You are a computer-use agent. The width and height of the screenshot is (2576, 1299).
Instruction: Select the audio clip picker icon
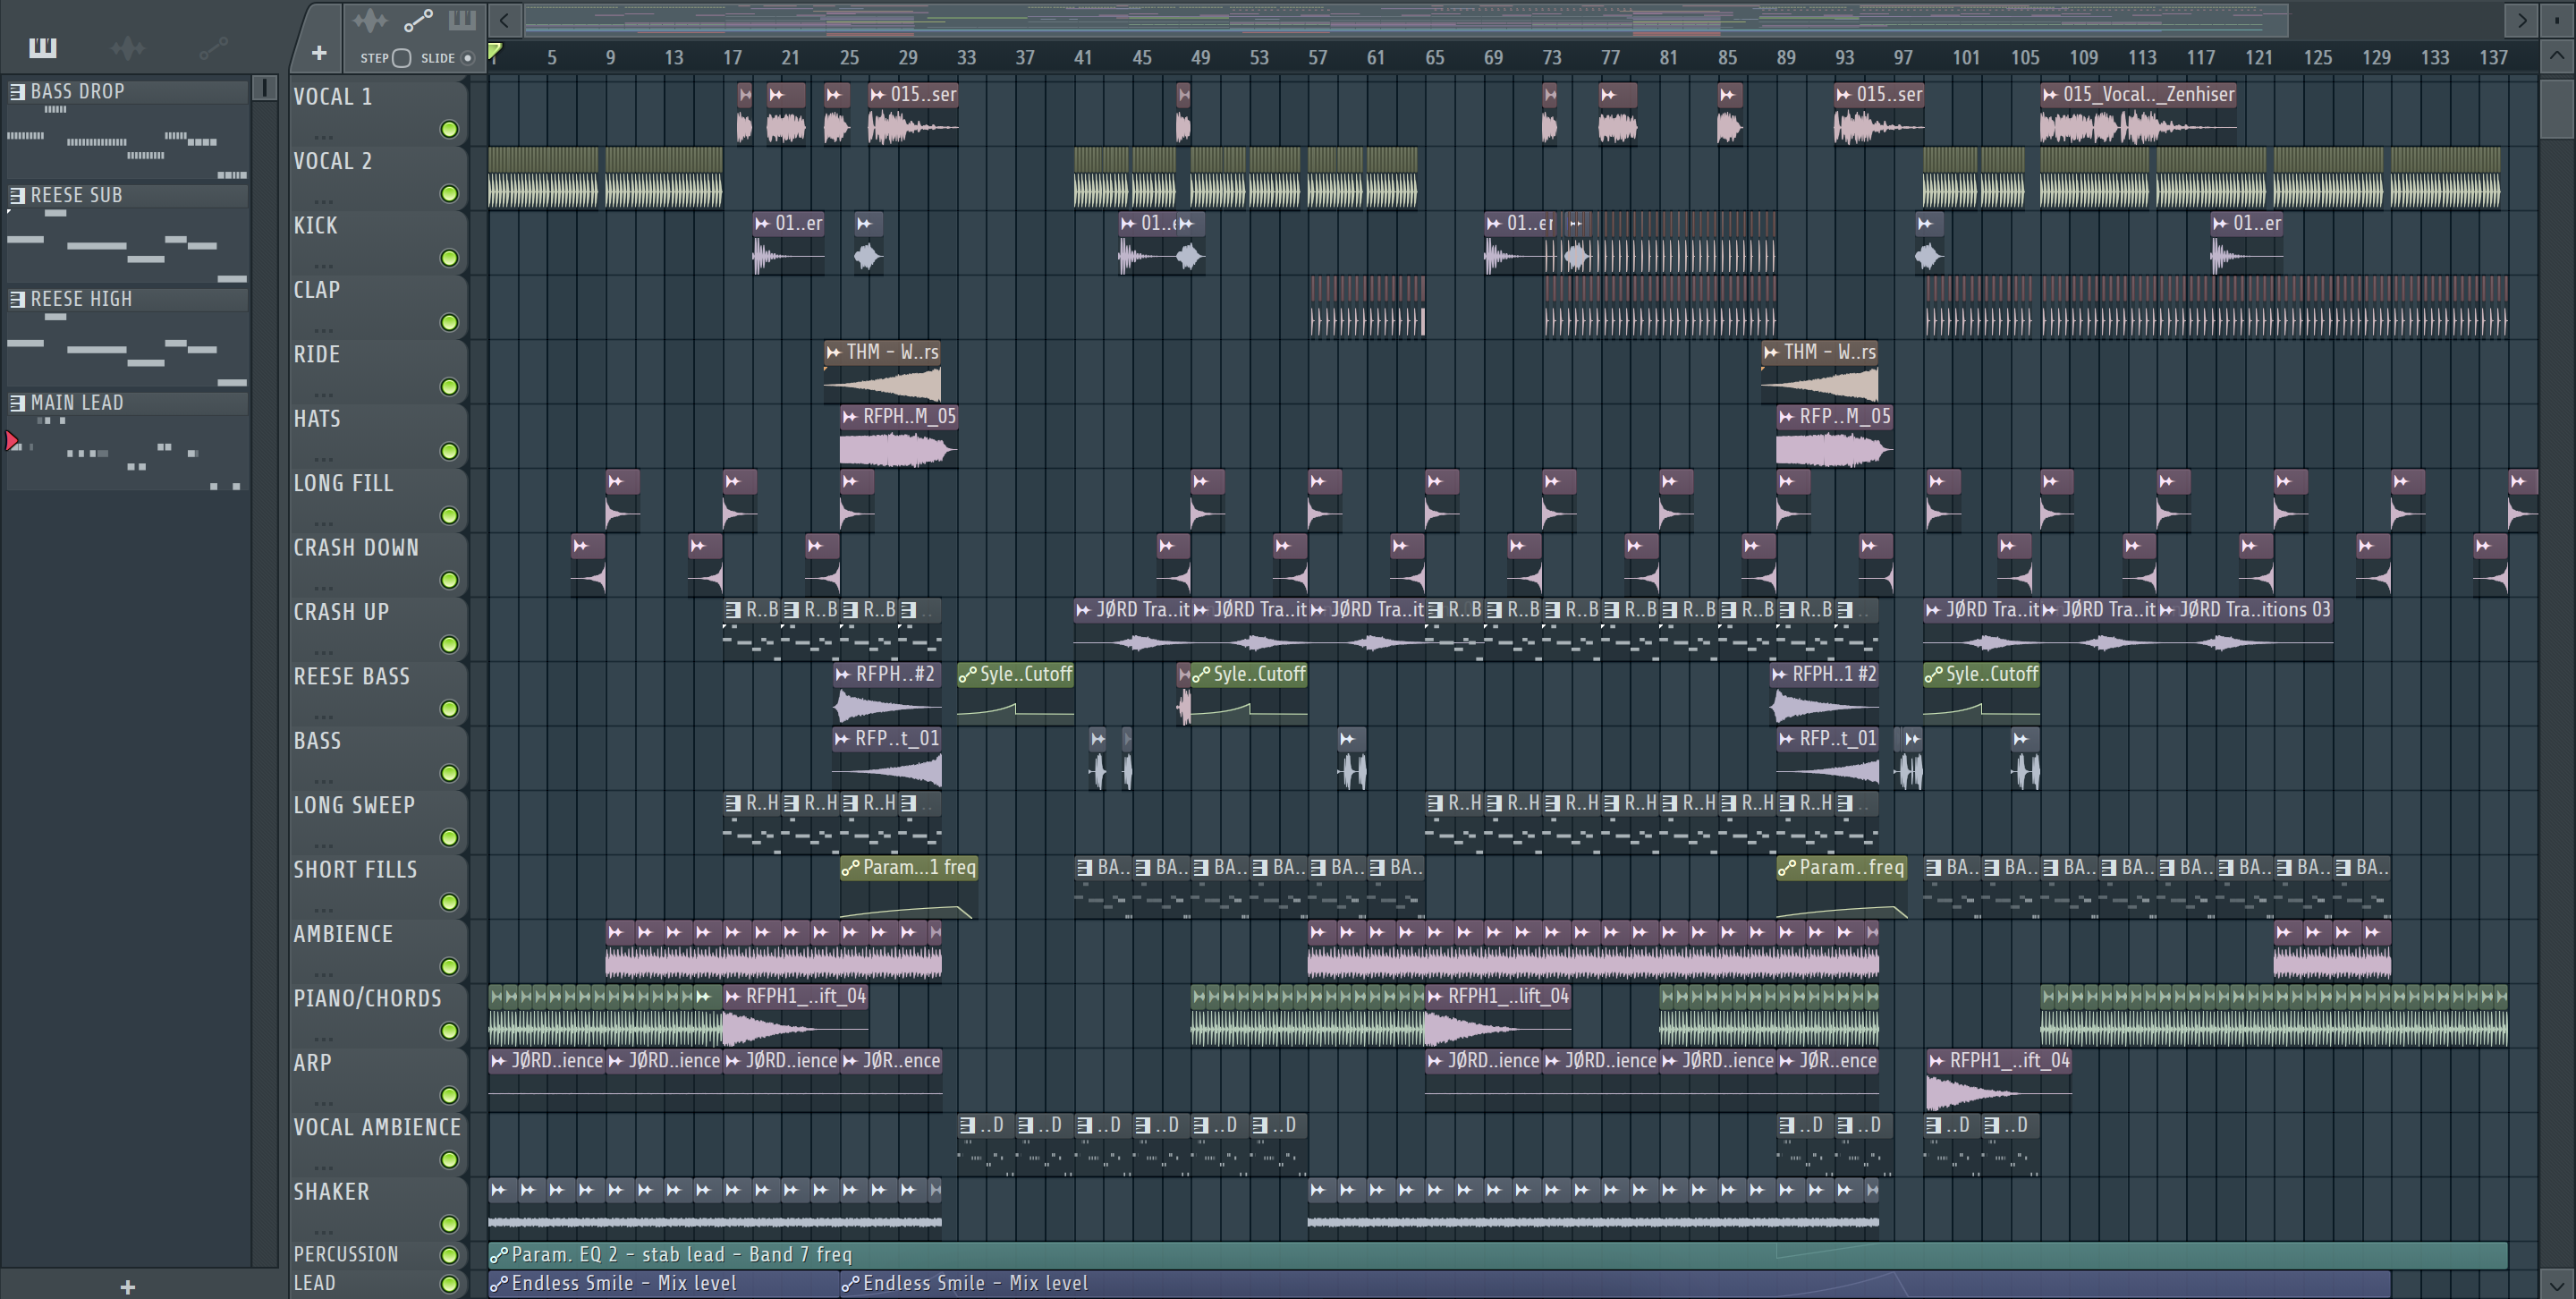(127, 47)
